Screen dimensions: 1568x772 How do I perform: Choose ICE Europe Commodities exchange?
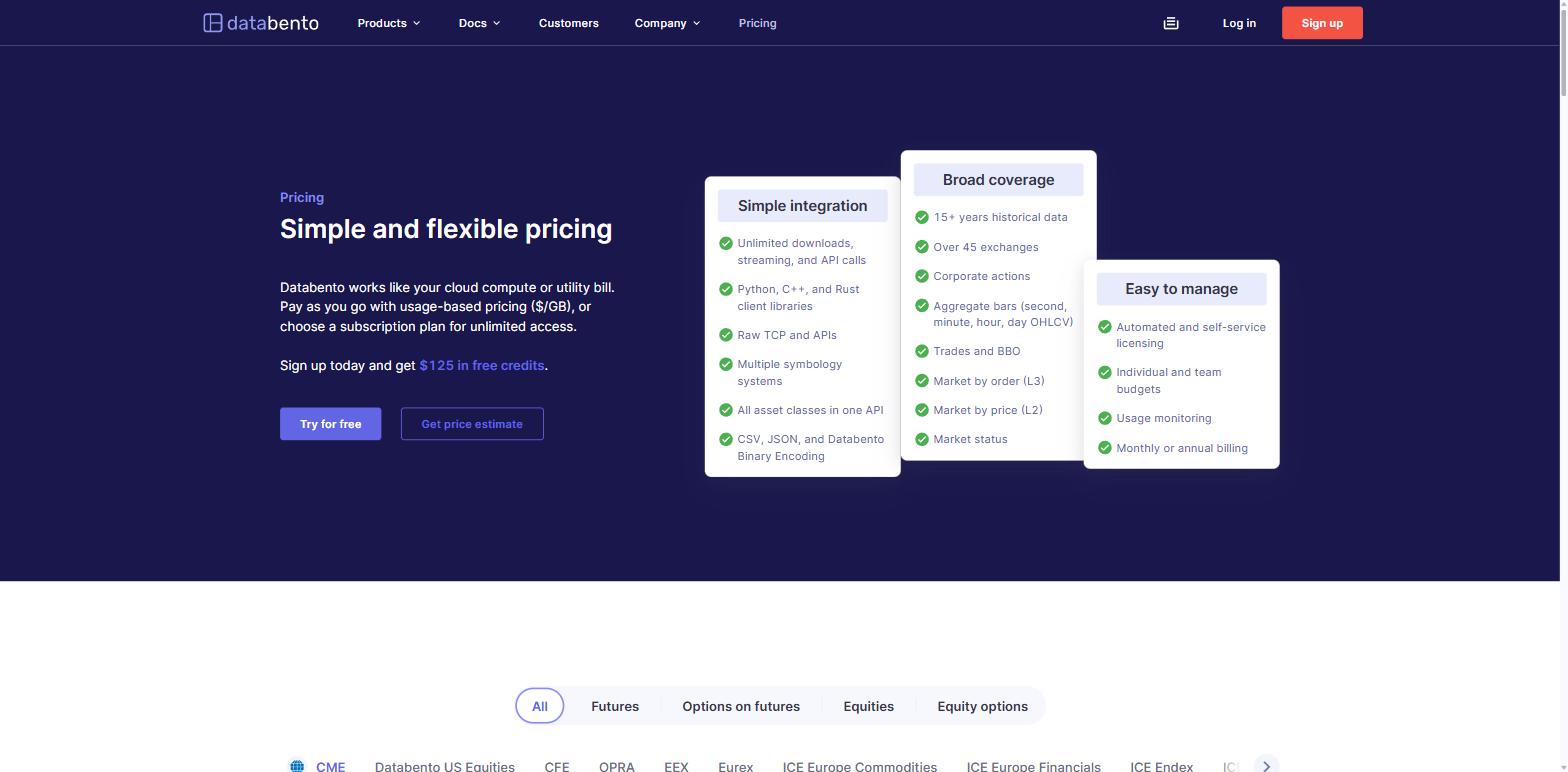pos(860,767)
